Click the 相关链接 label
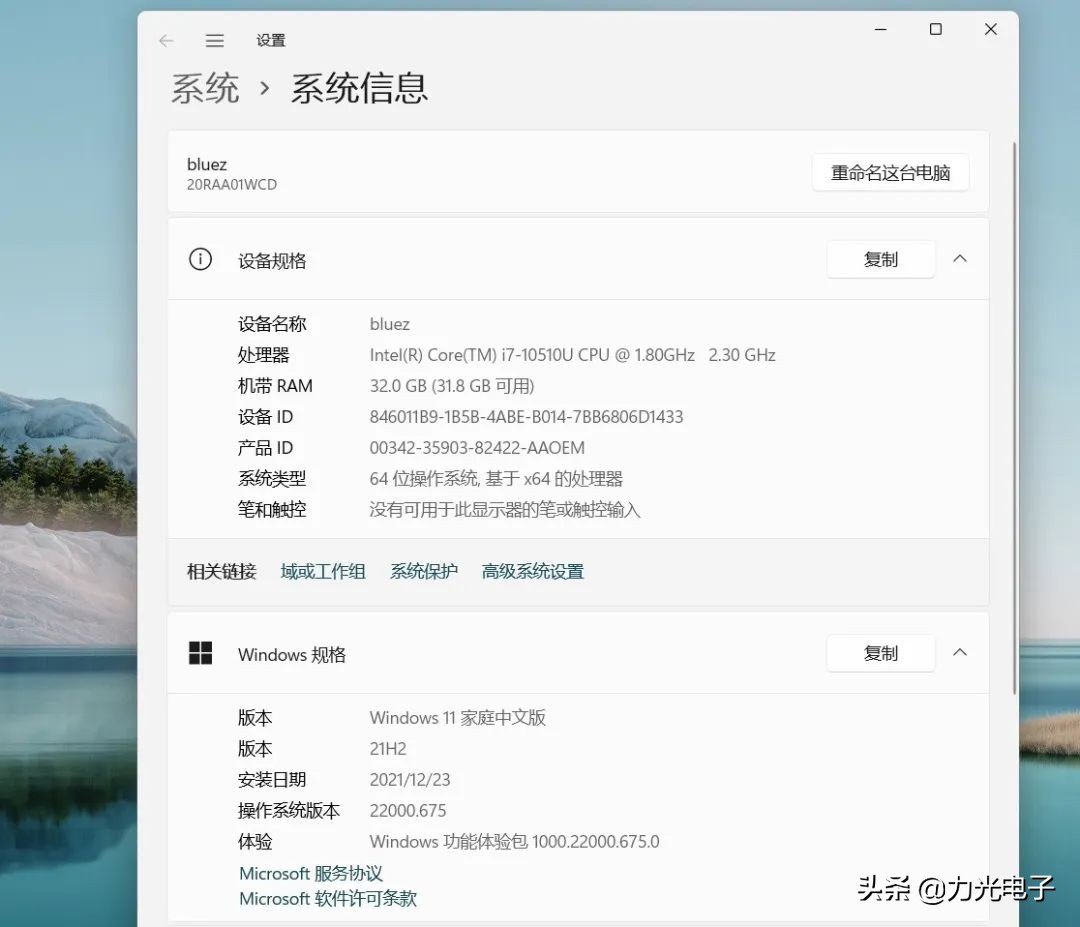This screenshot has width=1080, height=927. click(x=222, y=572)
